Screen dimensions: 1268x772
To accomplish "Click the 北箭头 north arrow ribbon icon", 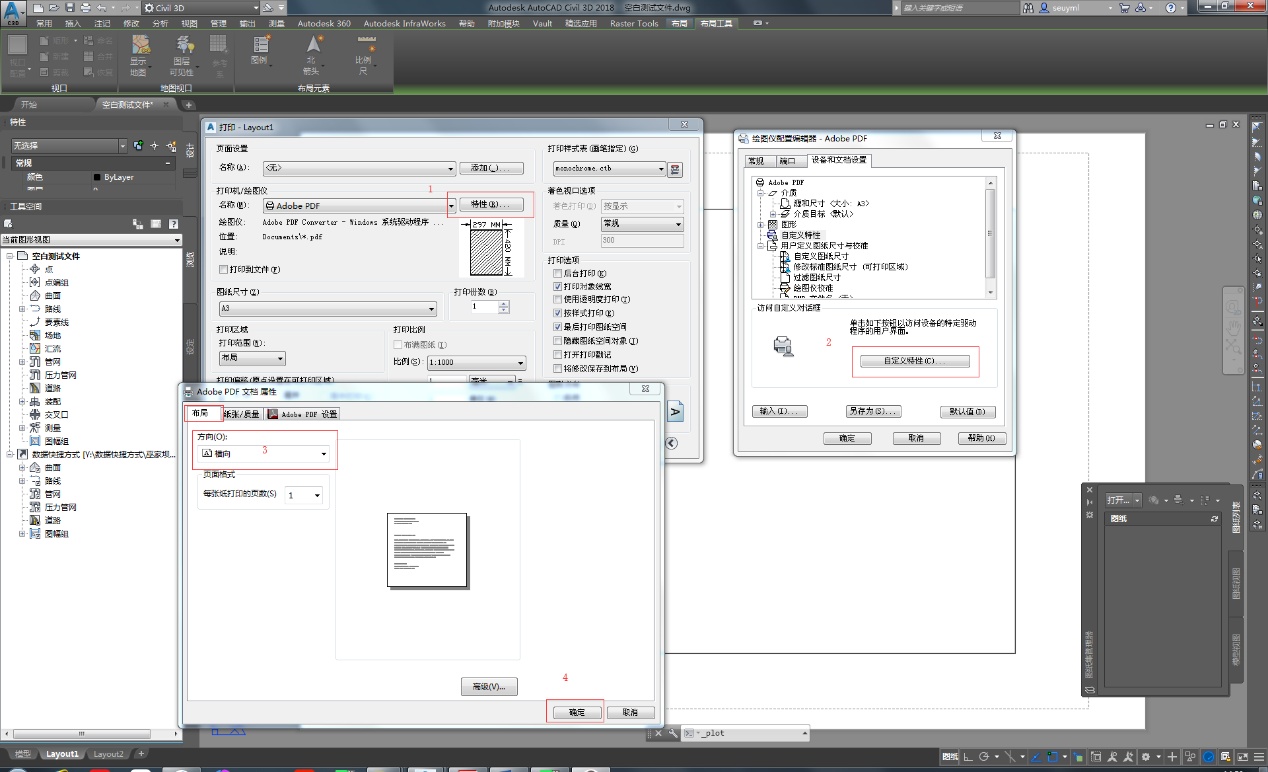I will [x=313, y=45].
